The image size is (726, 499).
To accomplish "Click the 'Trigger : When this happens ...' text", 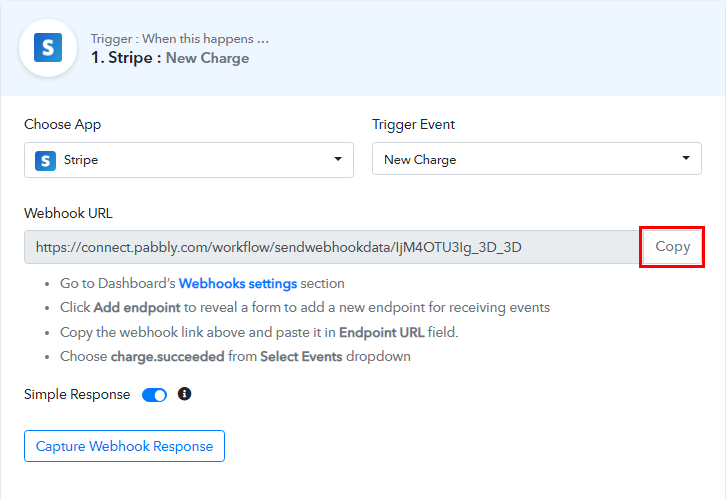I will [180, 39].
